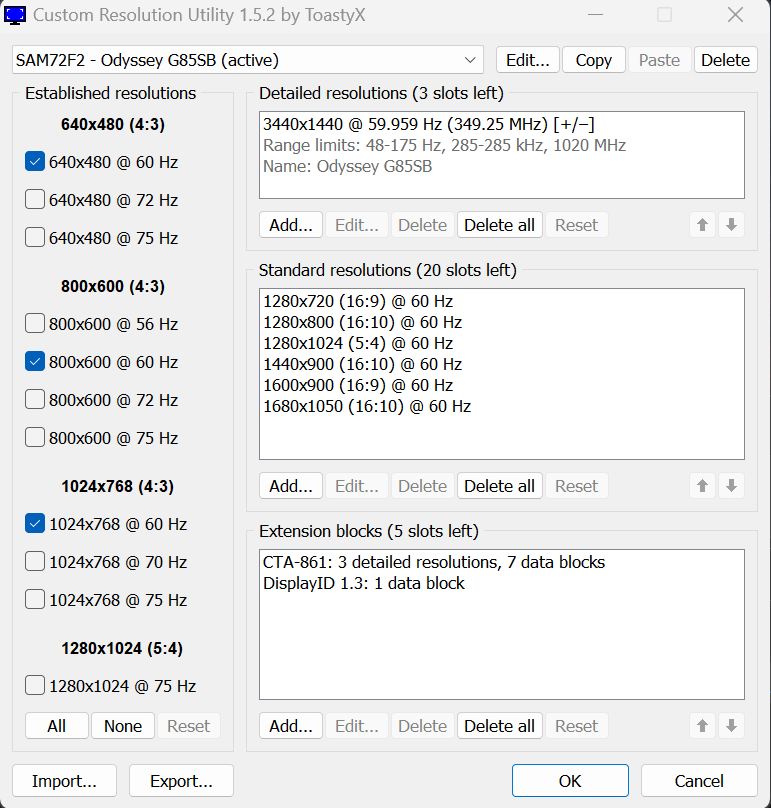
Task: Select None for established resolutions
Action: pyautogui.click(x=123, y=726)
